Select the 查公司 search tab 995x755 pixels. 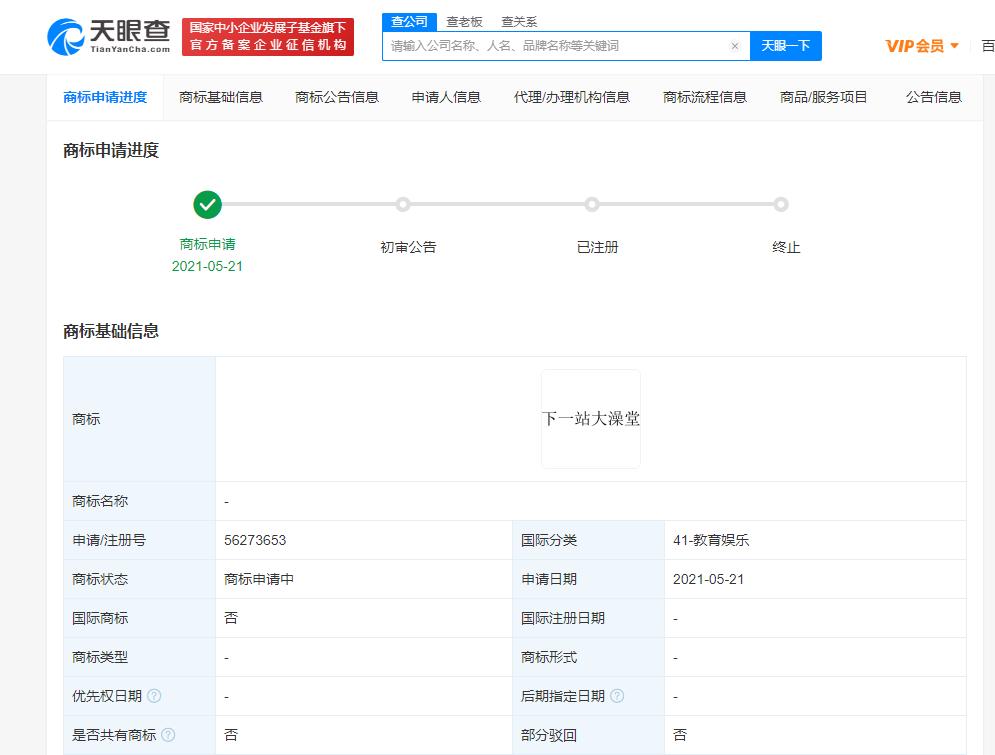click(x=410, y=21)
